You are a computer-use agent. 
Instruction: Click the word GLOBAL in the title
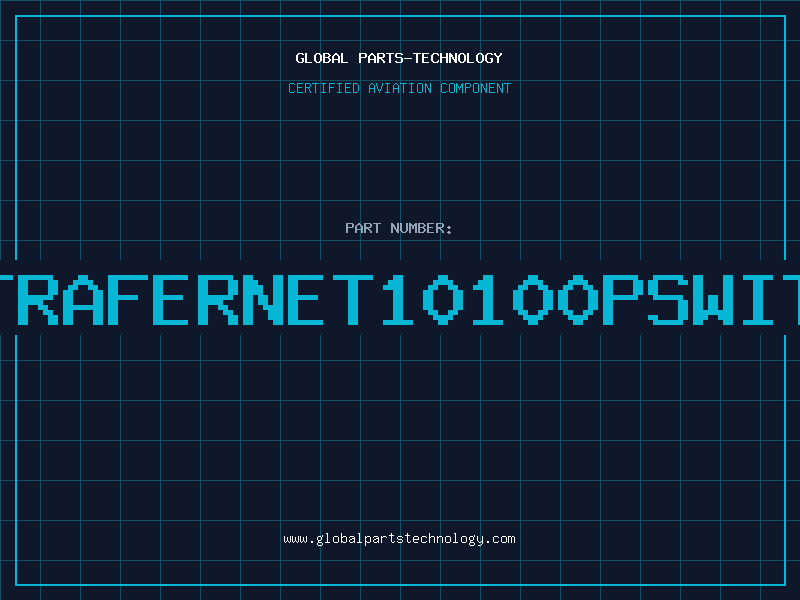click(x=322, y=58)
